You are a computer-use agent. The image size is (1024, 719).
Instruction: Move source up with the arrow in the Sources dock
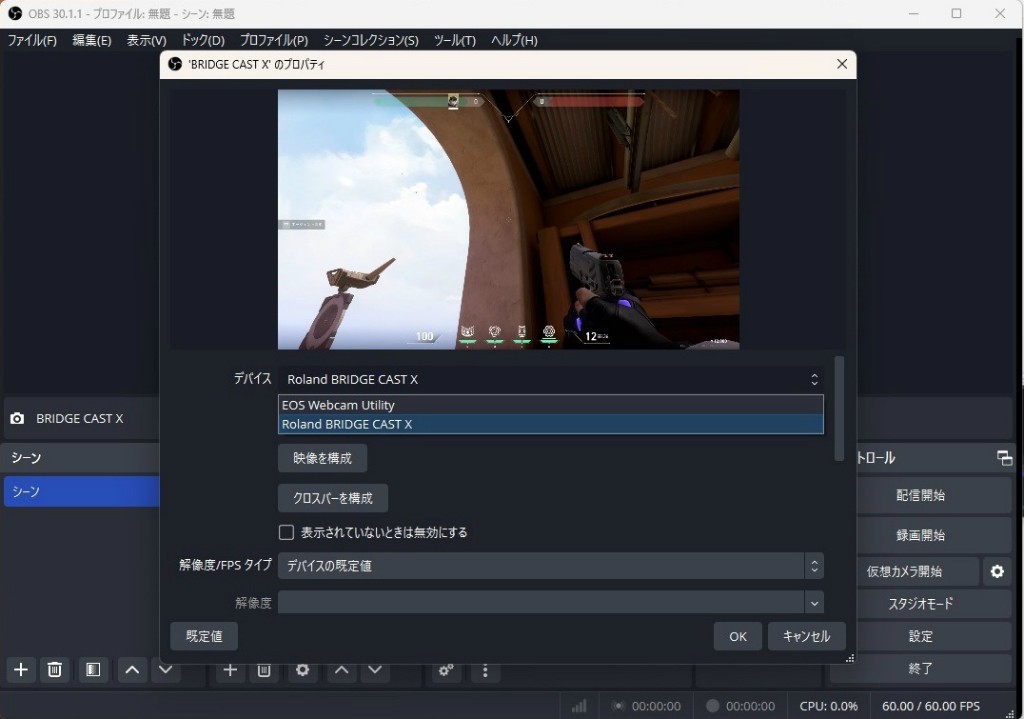click(x=342, y=670)
